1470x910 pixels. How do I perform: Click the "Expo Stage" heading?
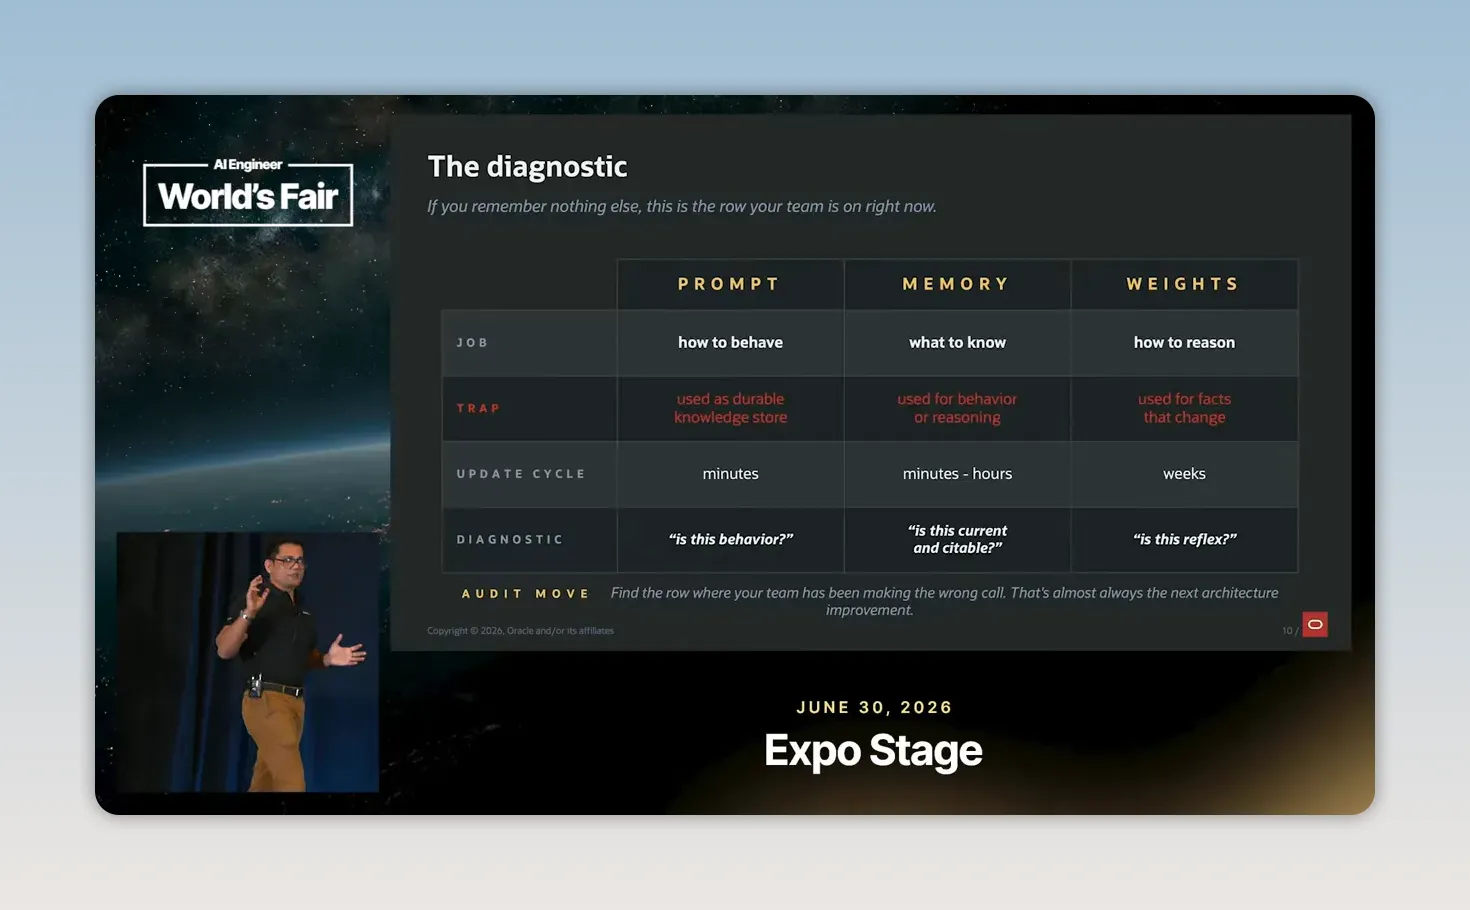(x=873, y=751)
